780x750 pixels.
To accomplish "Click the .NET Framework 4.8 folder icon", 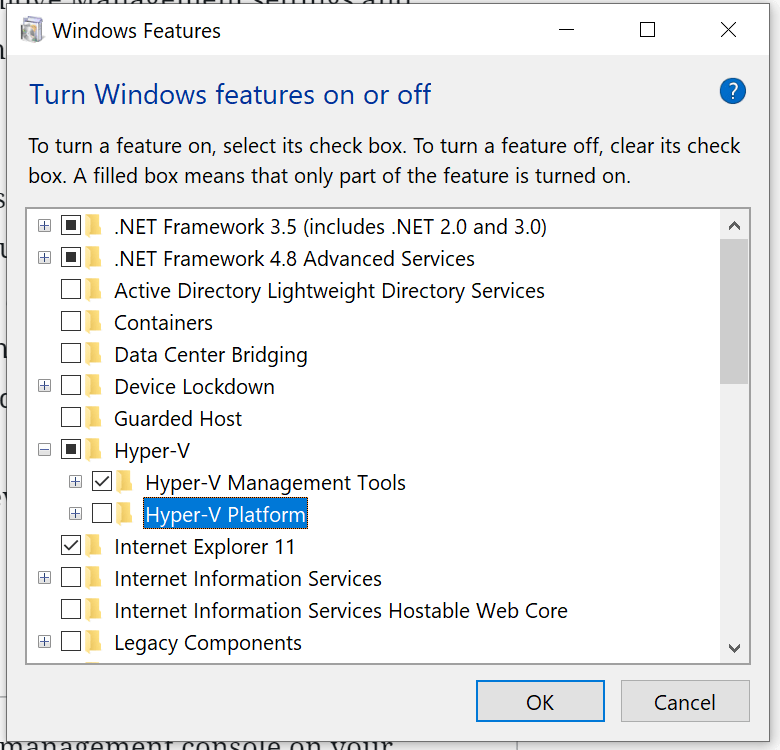I will click(x=93, y=258).
